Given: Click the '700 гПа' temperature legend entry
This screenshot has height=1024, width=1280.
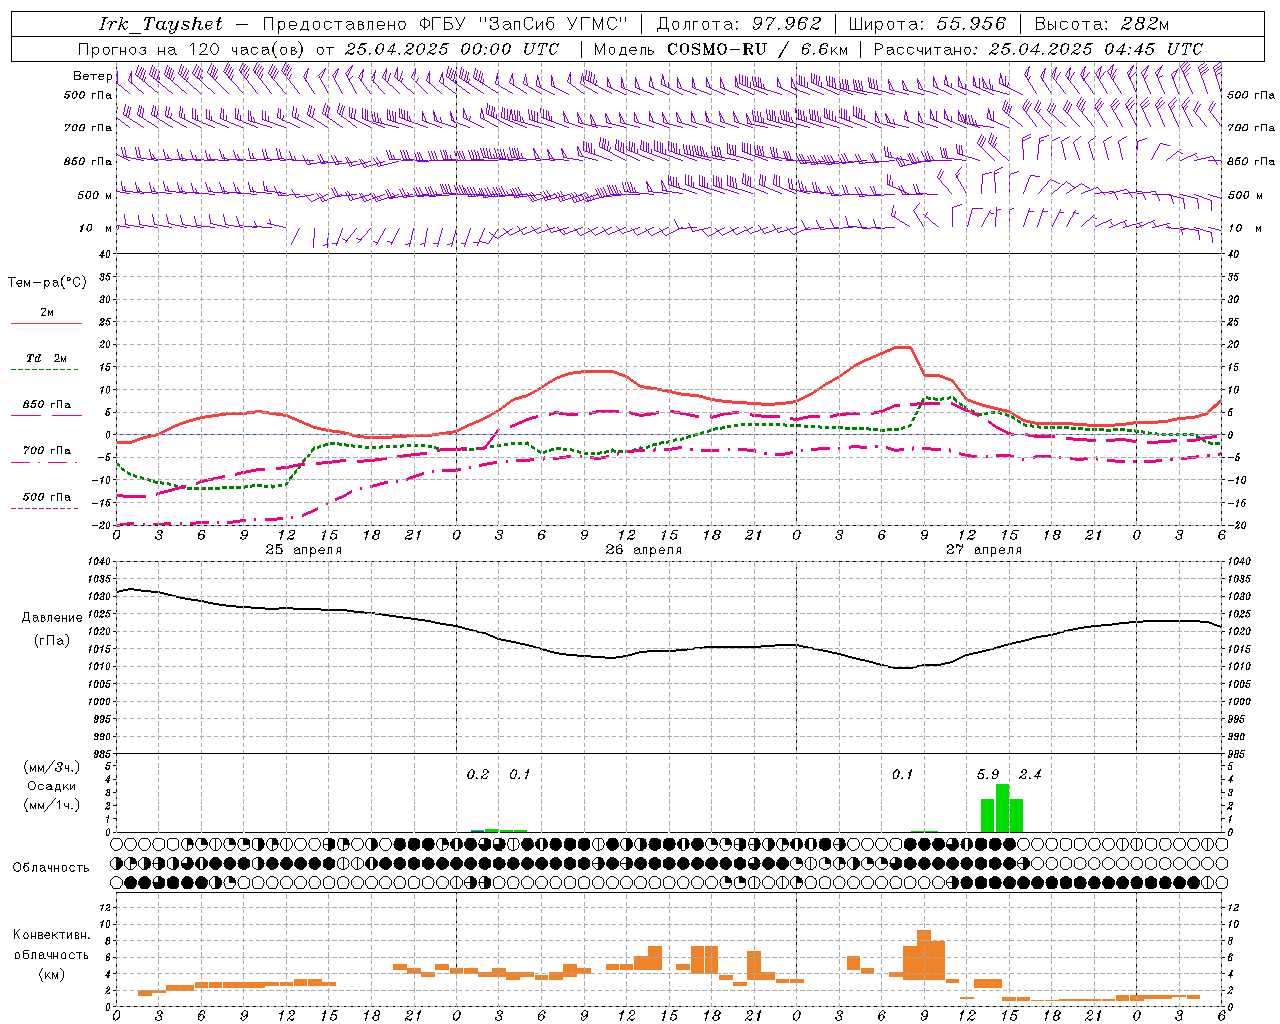Looking at the screenshot, I should tap(47, 450).
